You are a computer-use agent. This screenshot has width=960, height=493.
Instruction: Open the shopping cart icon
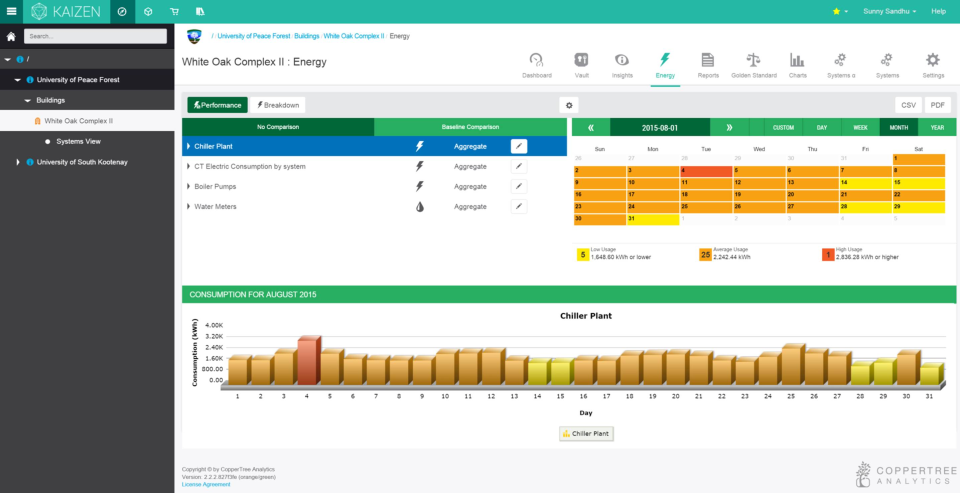(x=174, y=12)
